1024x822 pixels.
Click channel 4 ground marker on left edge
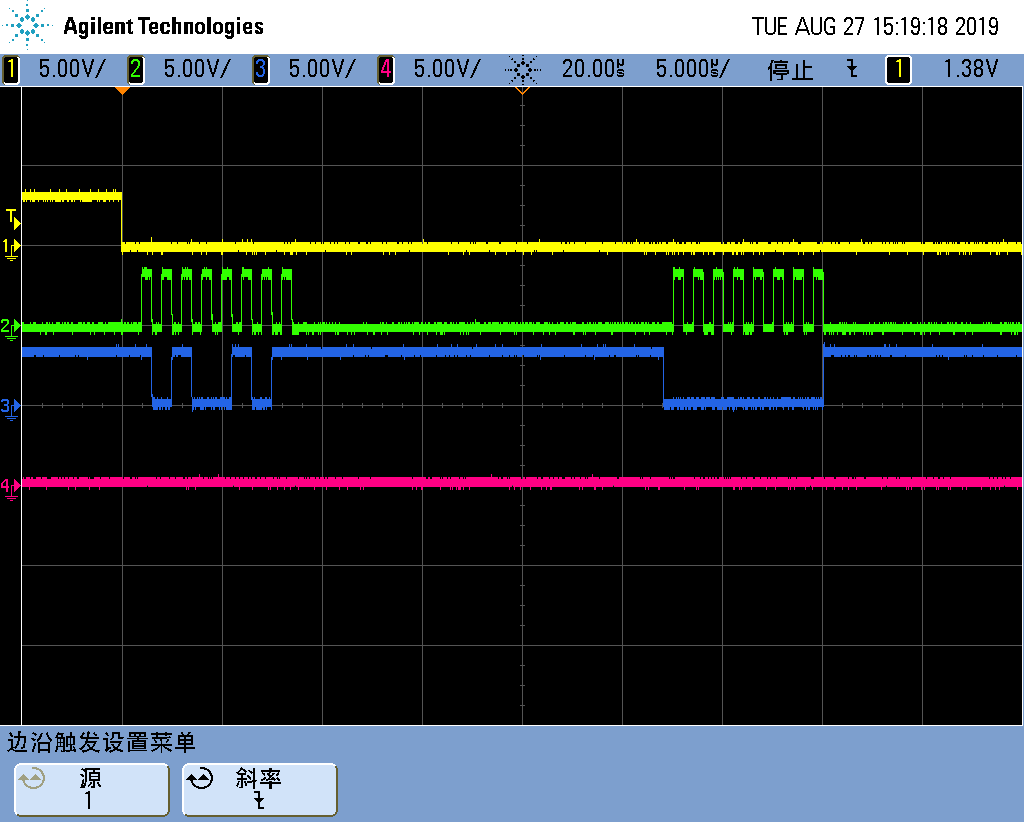(9, 487)
